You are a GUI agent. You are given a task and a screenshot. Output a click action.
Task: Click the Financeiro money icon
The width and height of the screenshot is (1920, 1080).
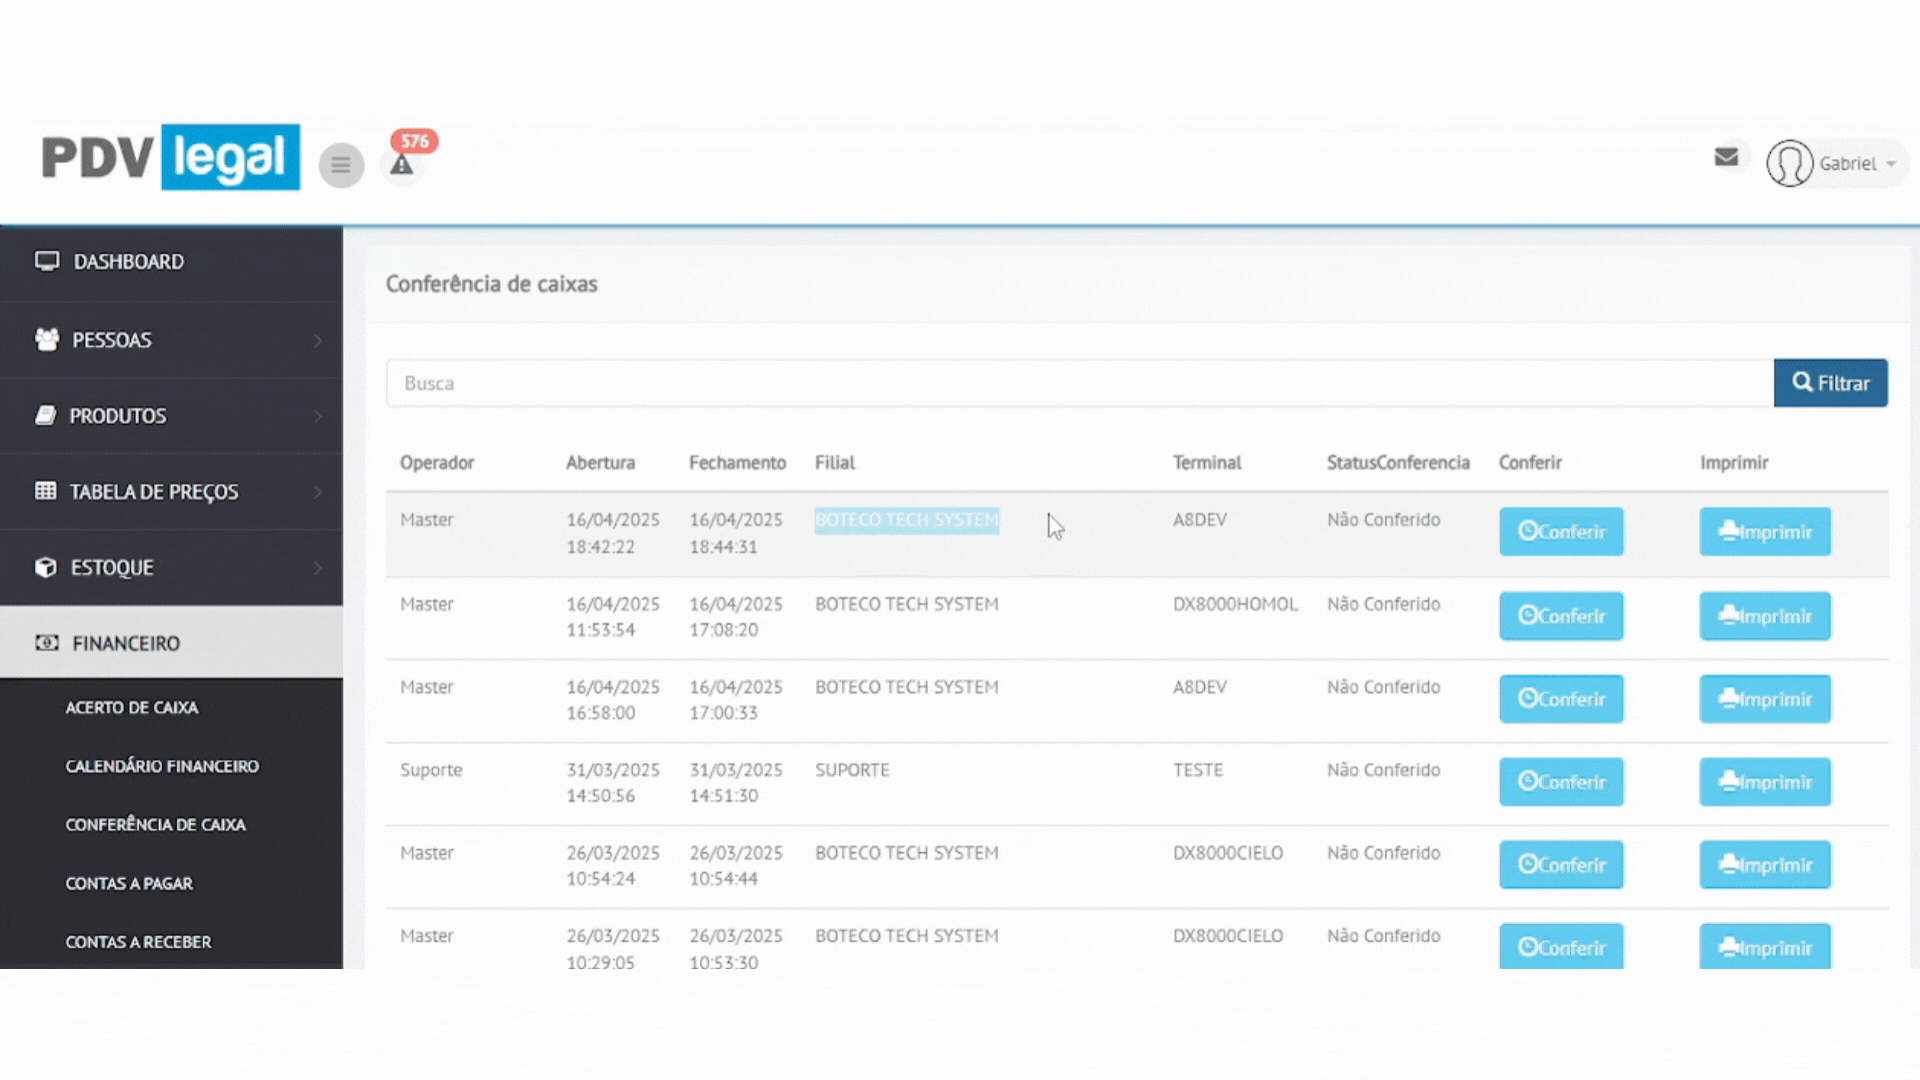point(47,643)
